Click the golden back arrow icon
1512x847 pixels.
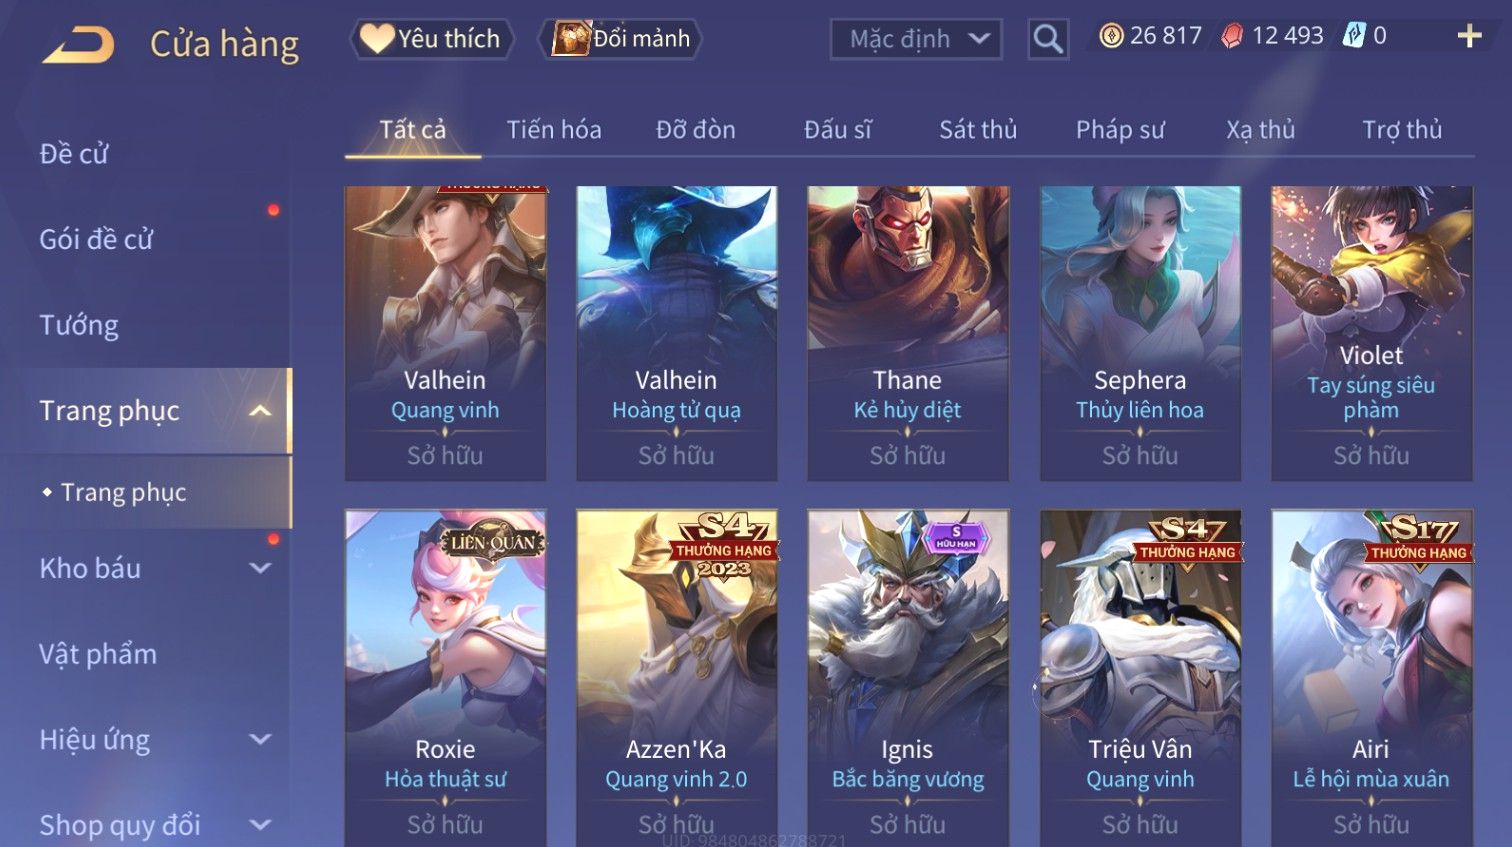[x=78, y=43]
